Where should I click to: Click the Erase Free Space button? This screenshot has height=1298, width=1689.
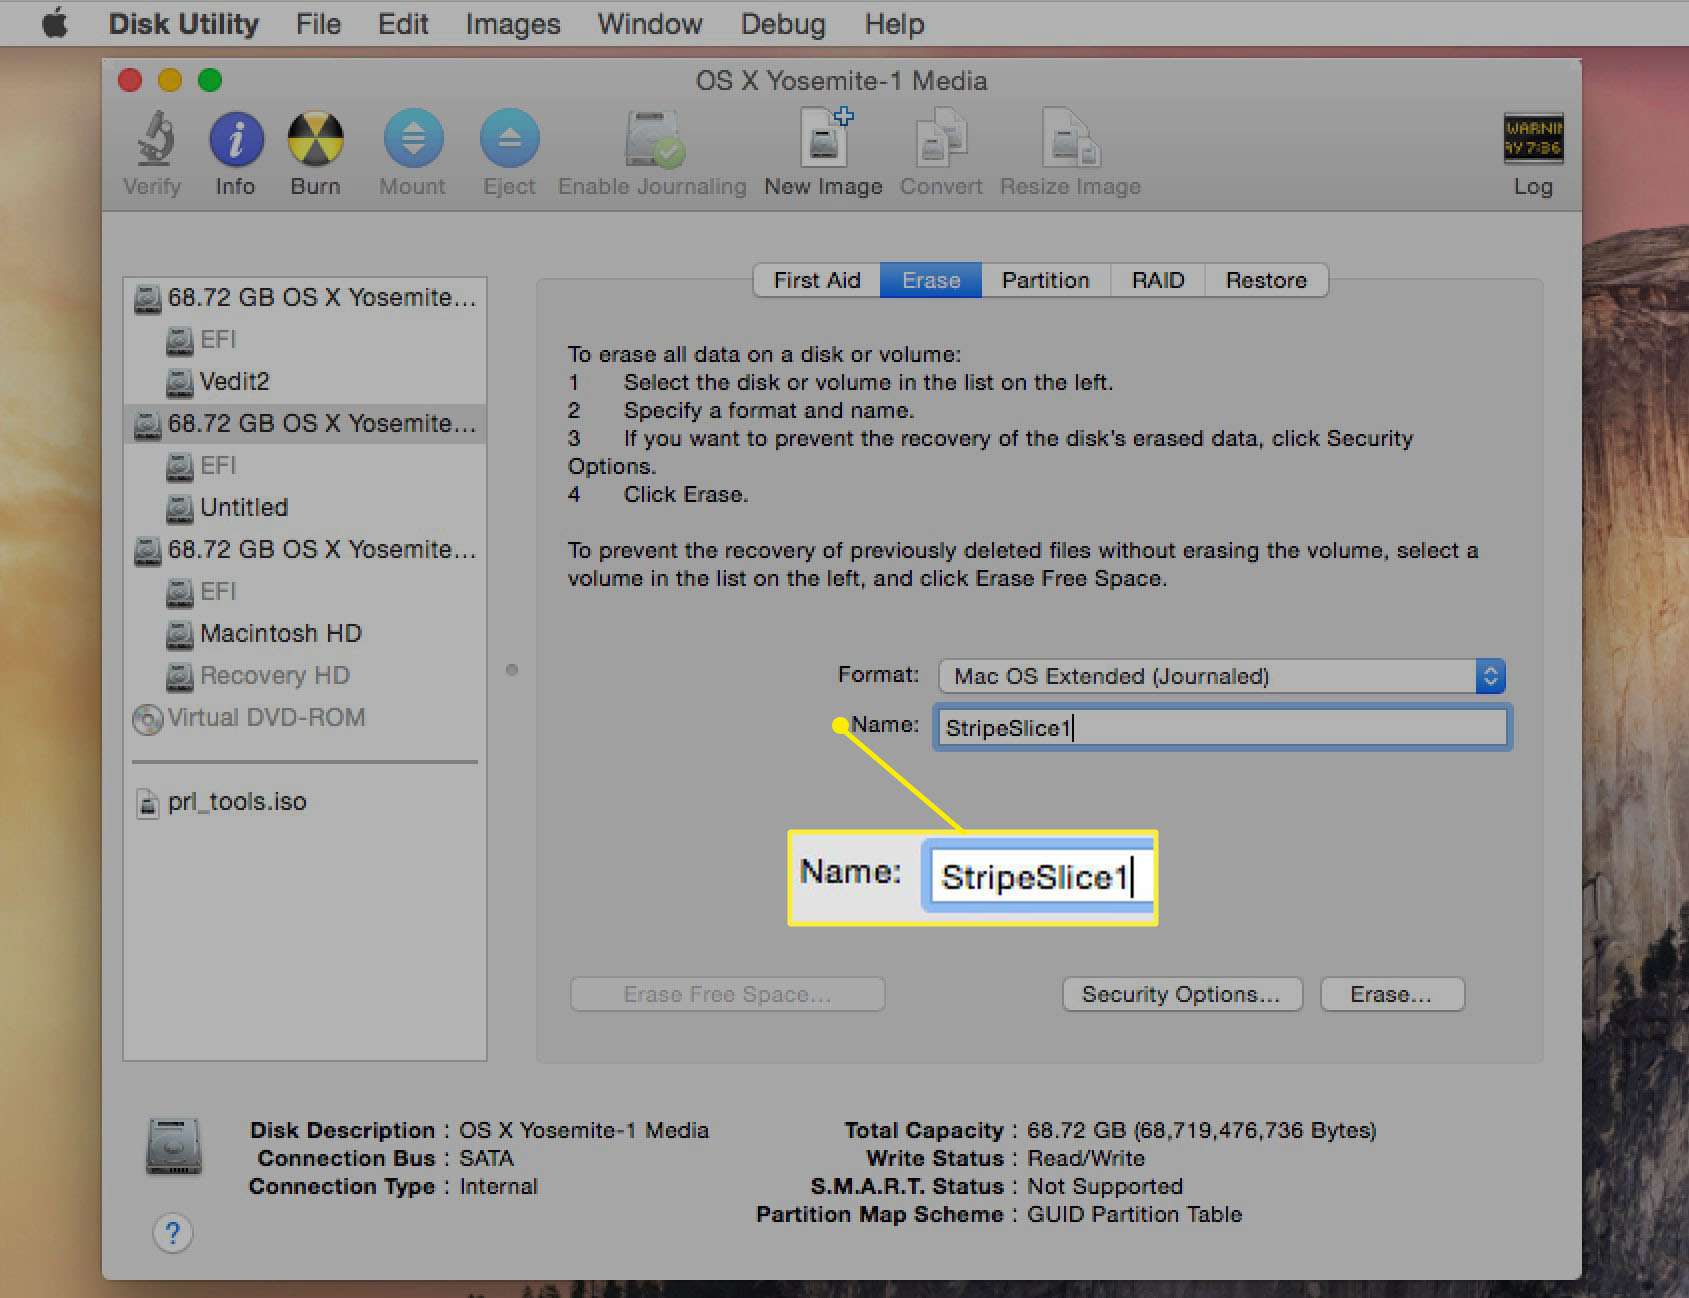point(728,994)
